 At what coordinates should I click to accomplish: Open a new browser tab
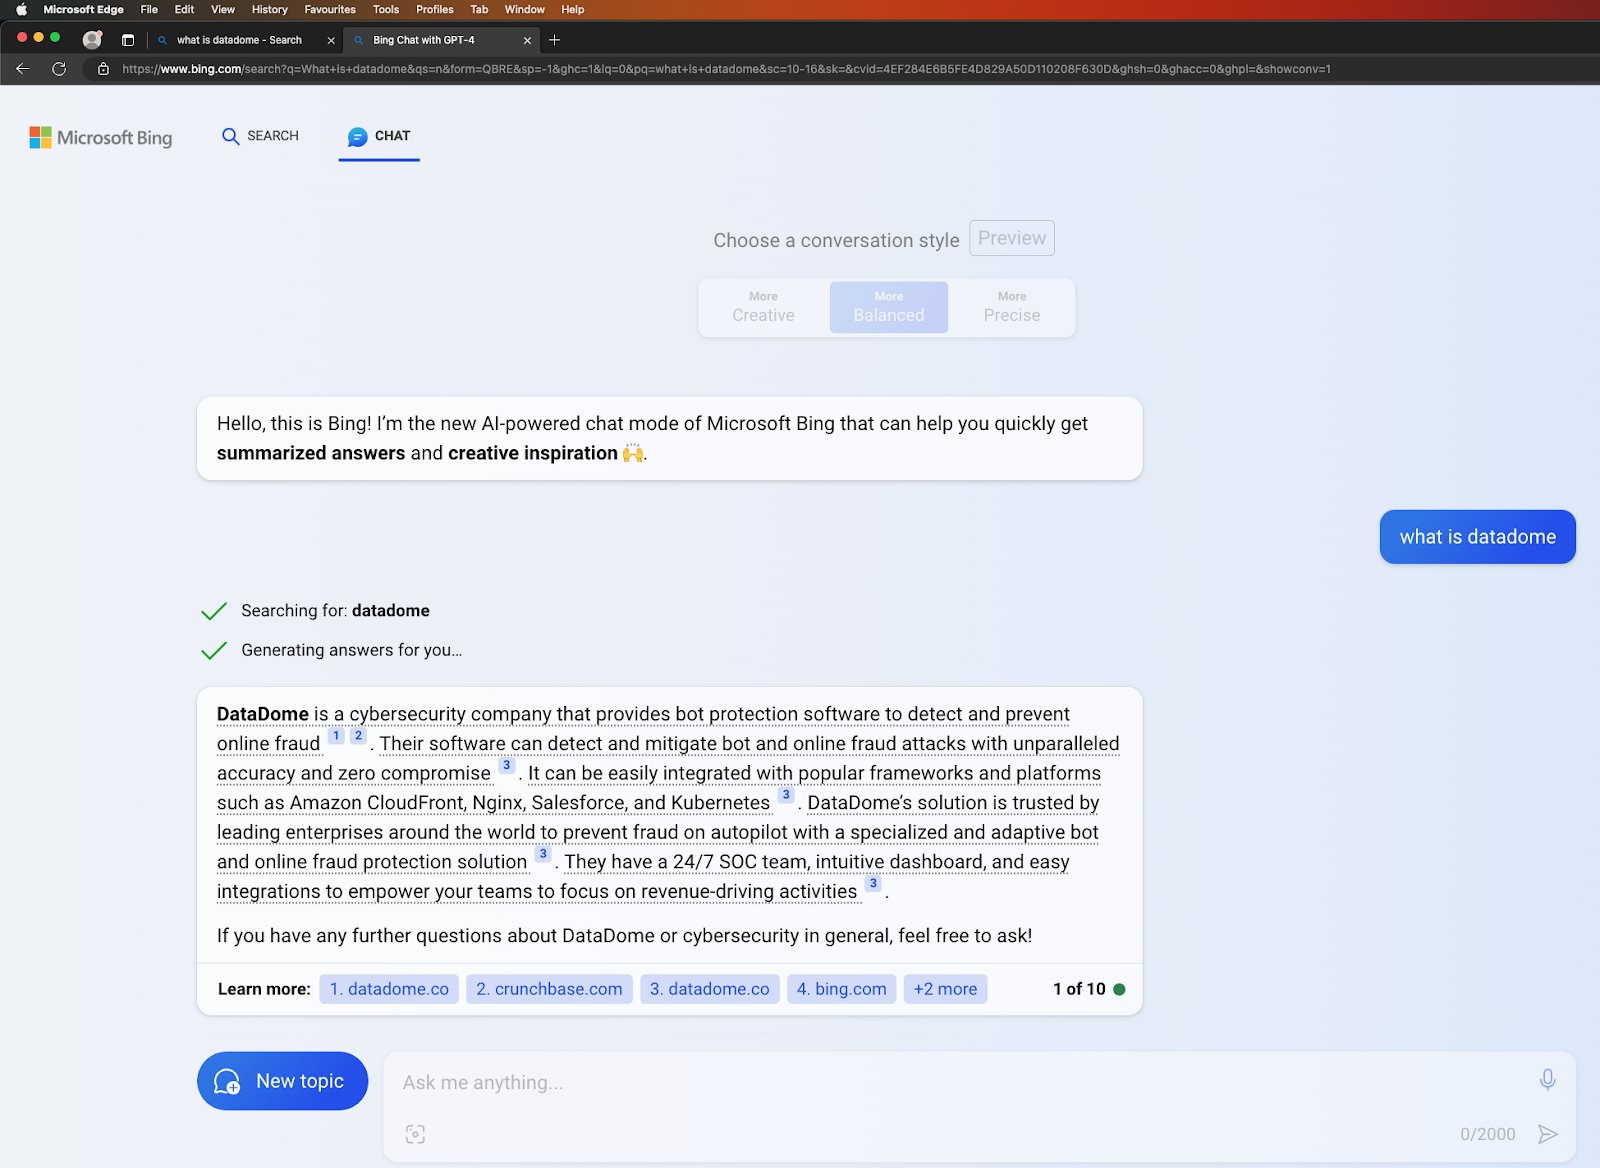click(x=555, y=40)
